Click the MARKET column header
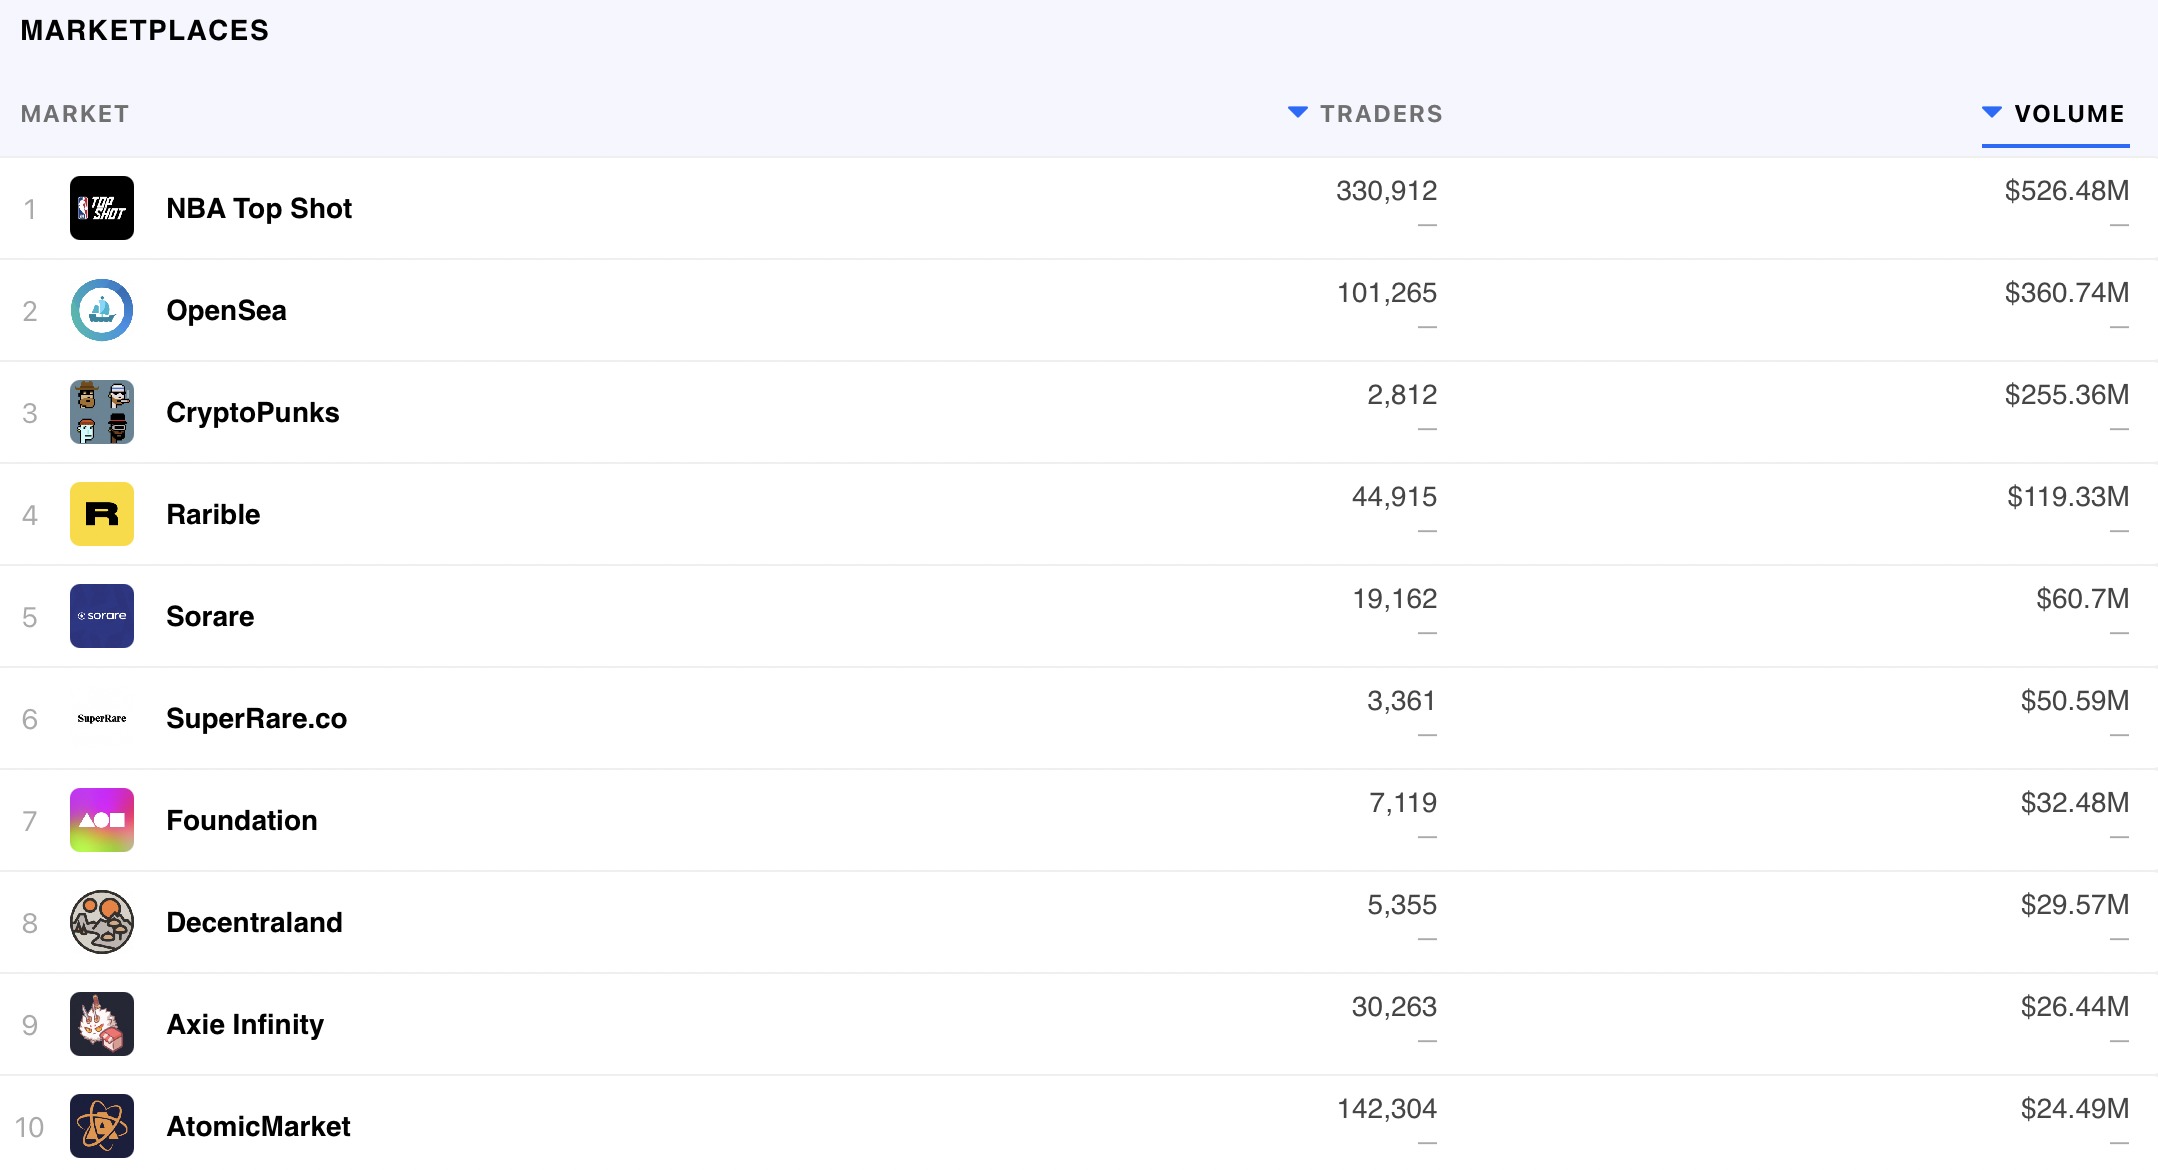 [75, 114]
